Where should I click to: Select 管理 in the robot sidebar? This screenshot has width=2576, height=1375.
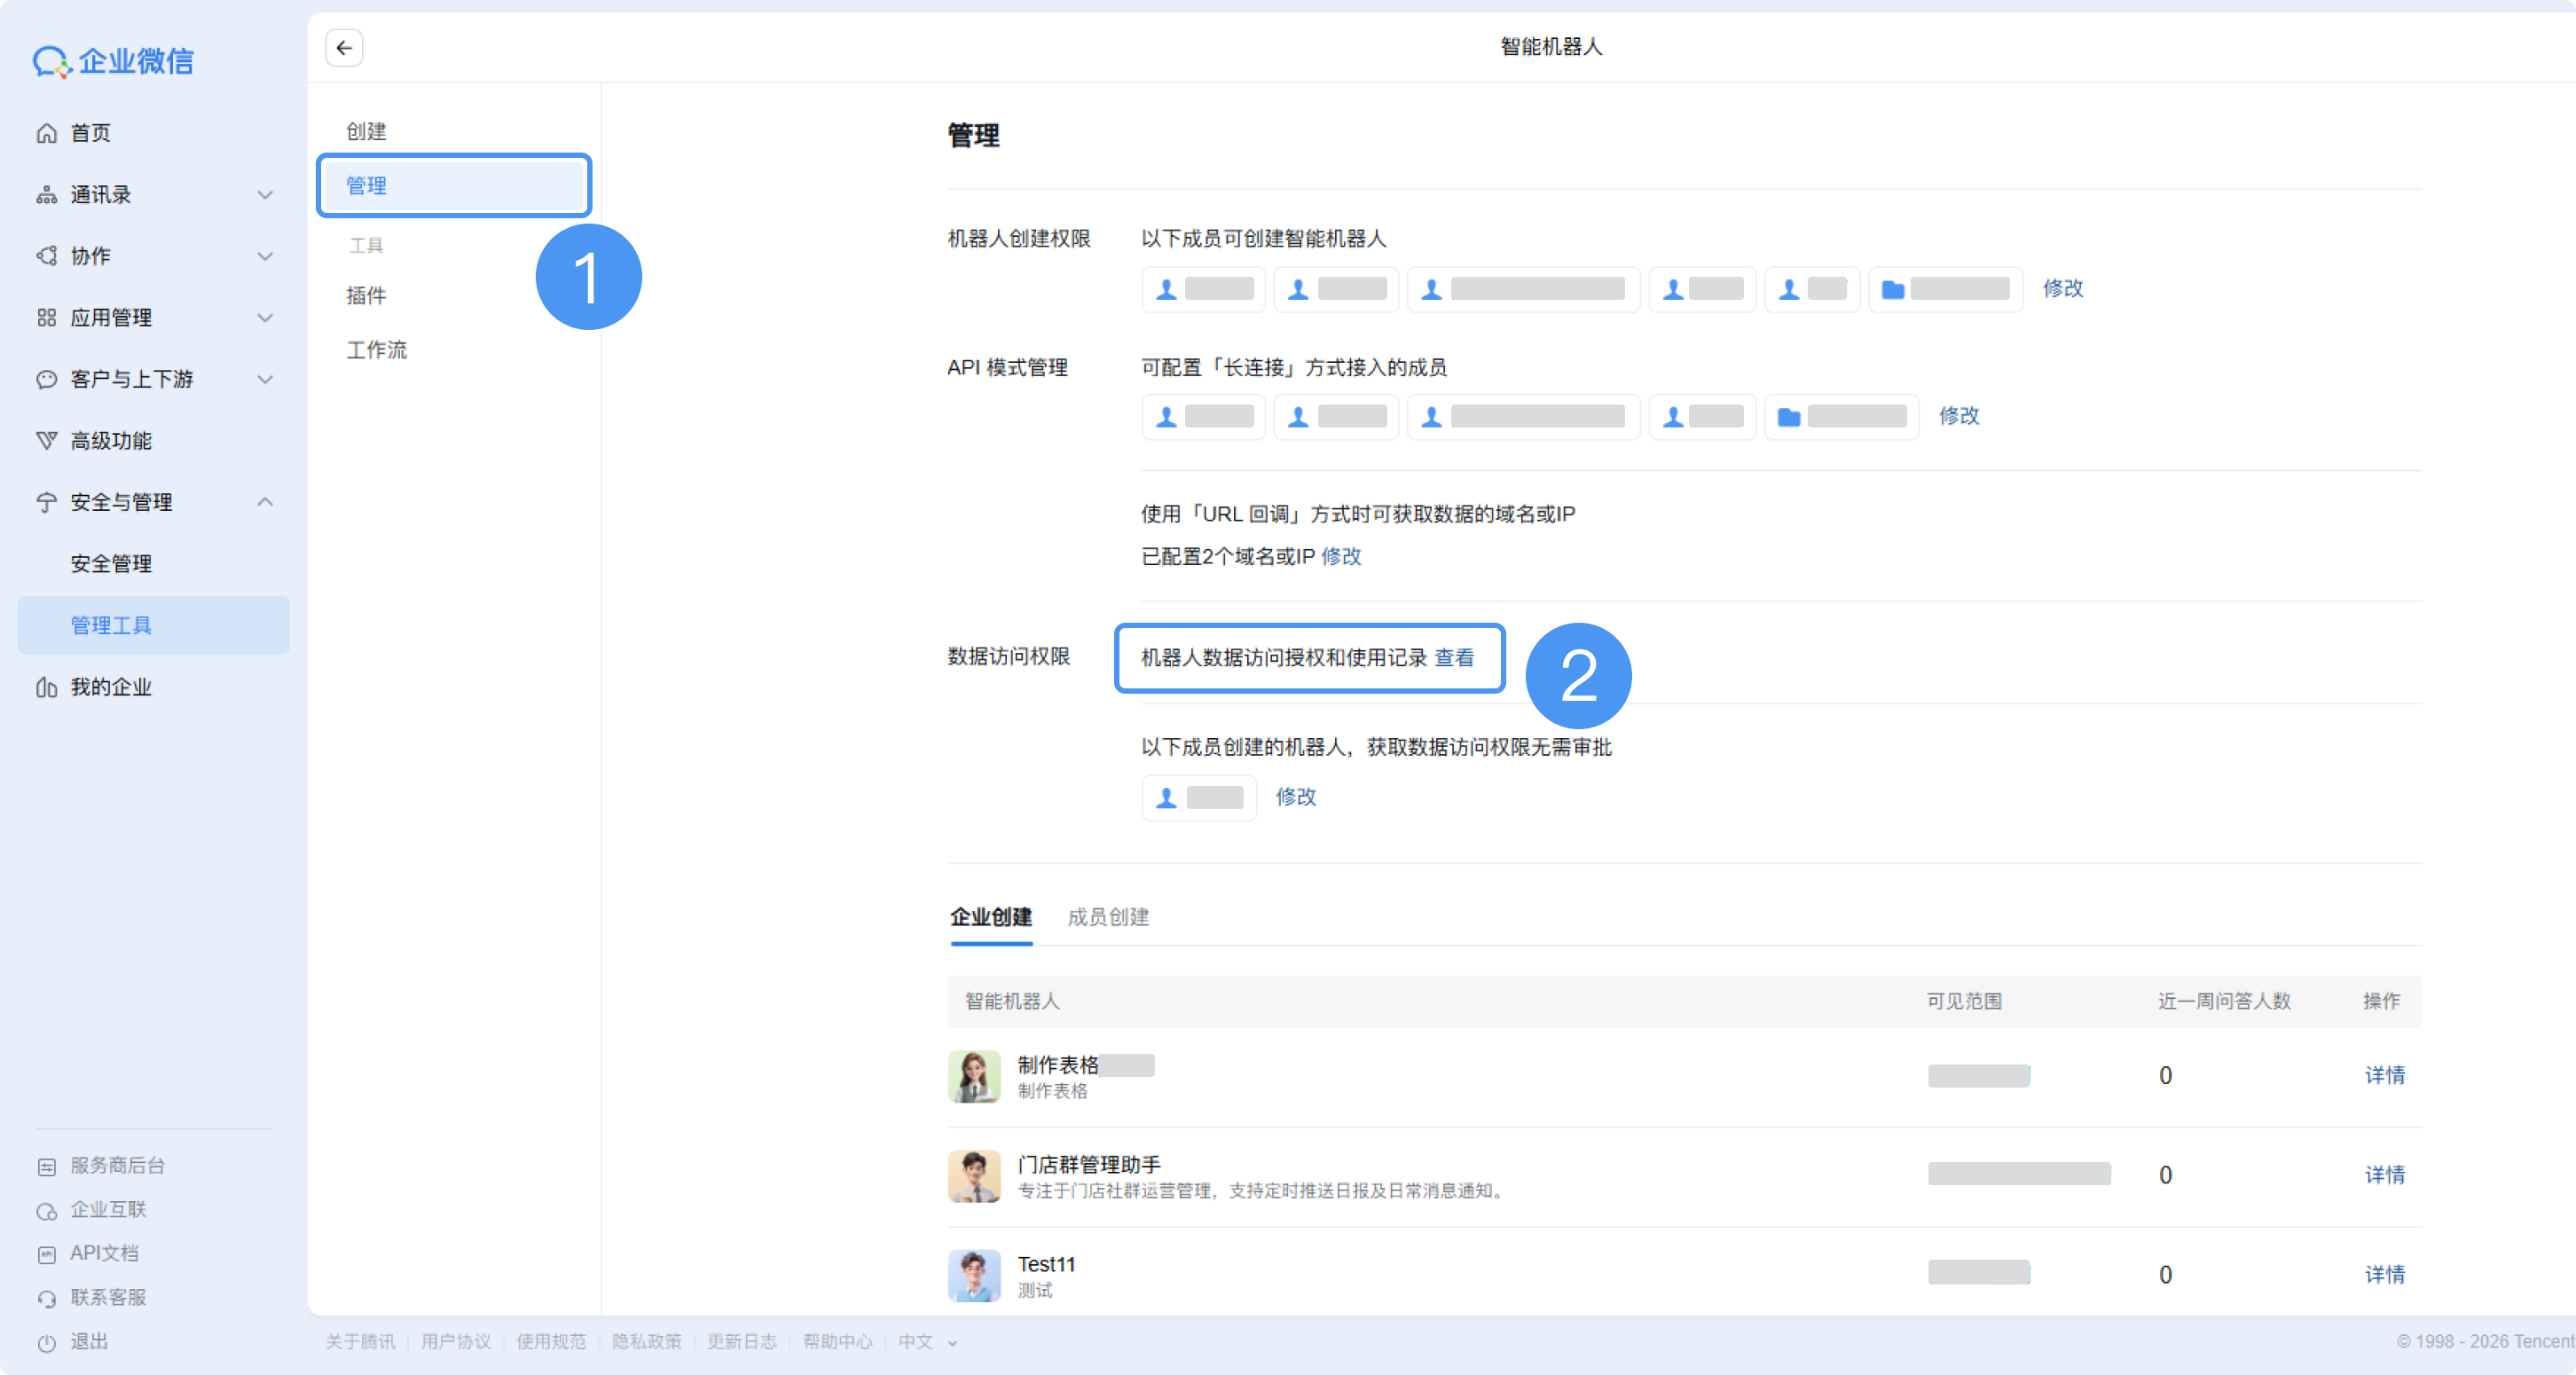454,185
